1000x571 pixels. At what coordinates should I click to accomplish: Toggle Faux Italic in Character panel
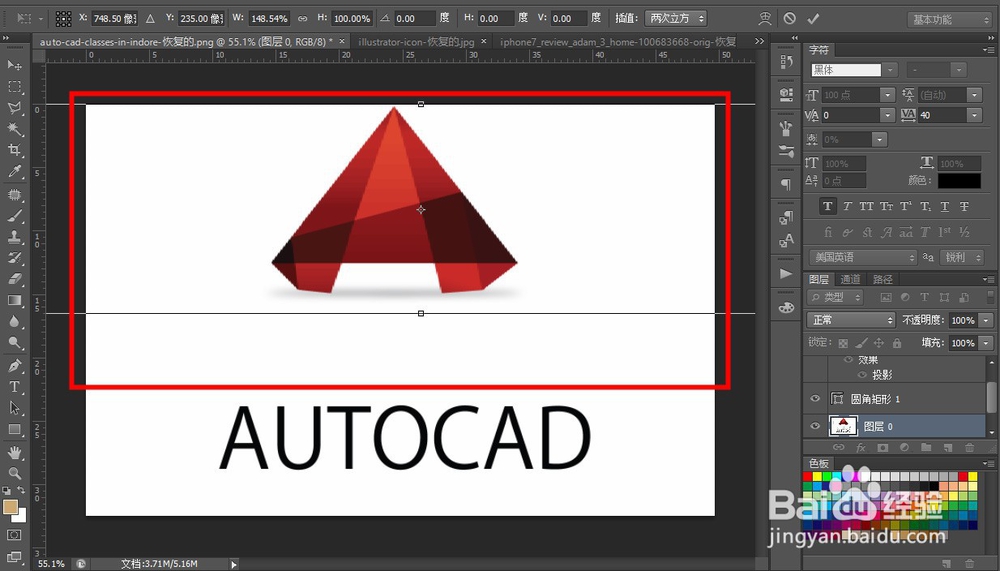pos(847,206)
